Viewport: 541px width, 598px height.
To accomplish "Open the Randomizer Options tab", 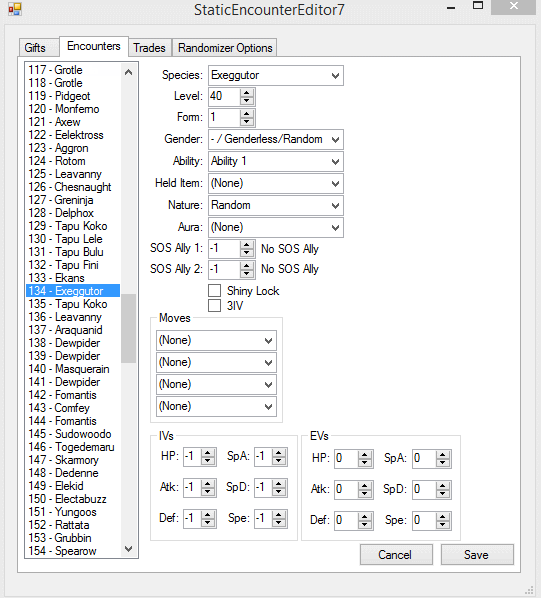I will 225,48.
